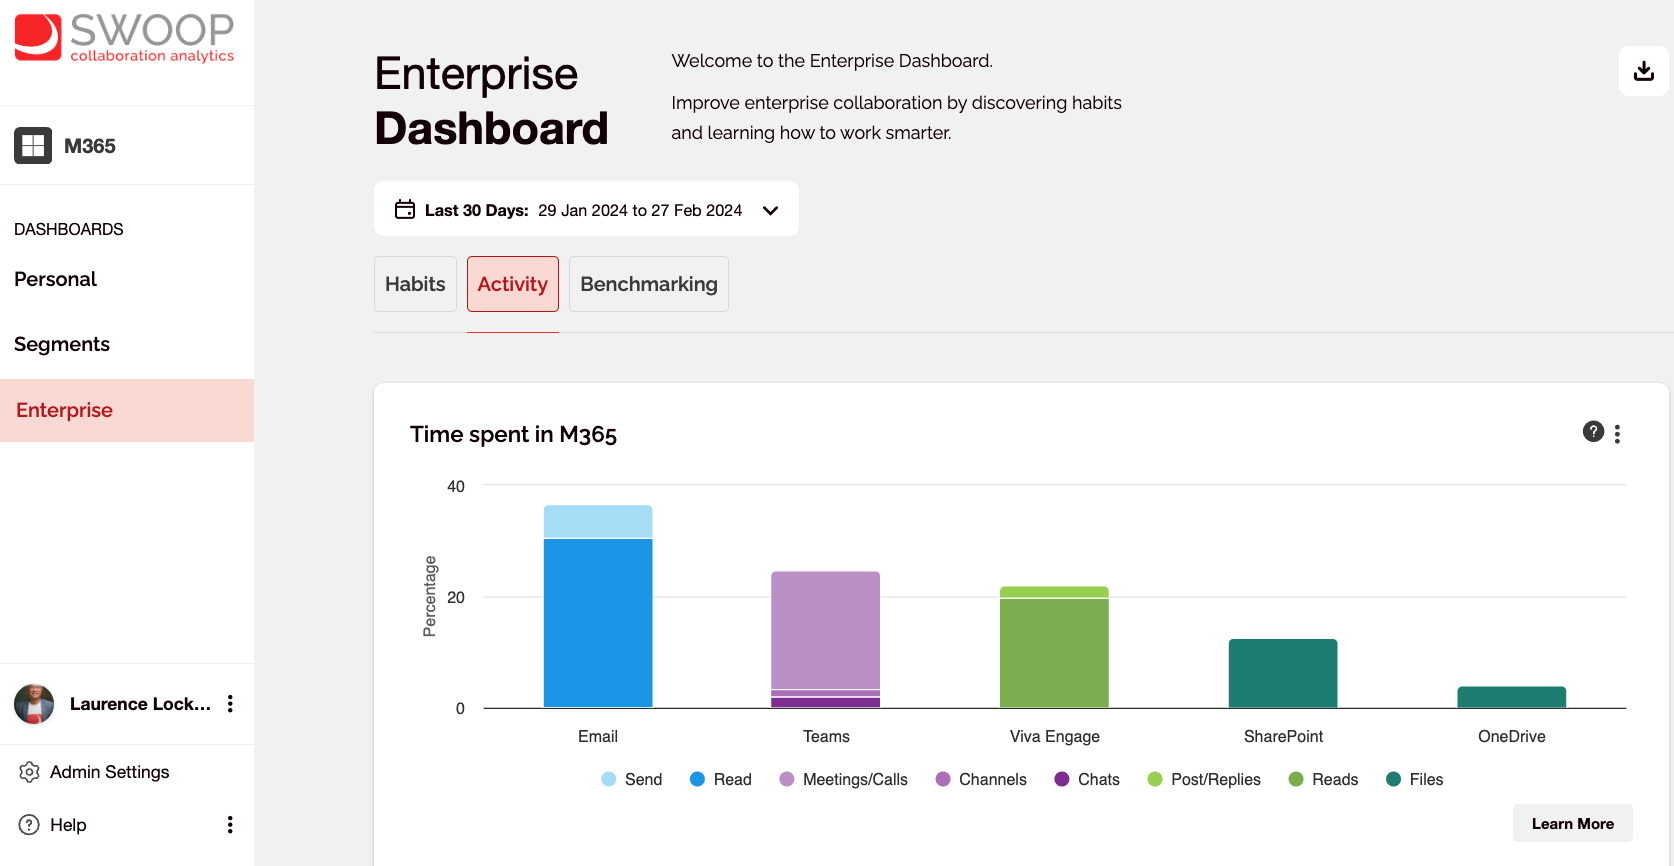Click the download icon at top right
The image size is (1674, 866).
(x=1643, y=71)
